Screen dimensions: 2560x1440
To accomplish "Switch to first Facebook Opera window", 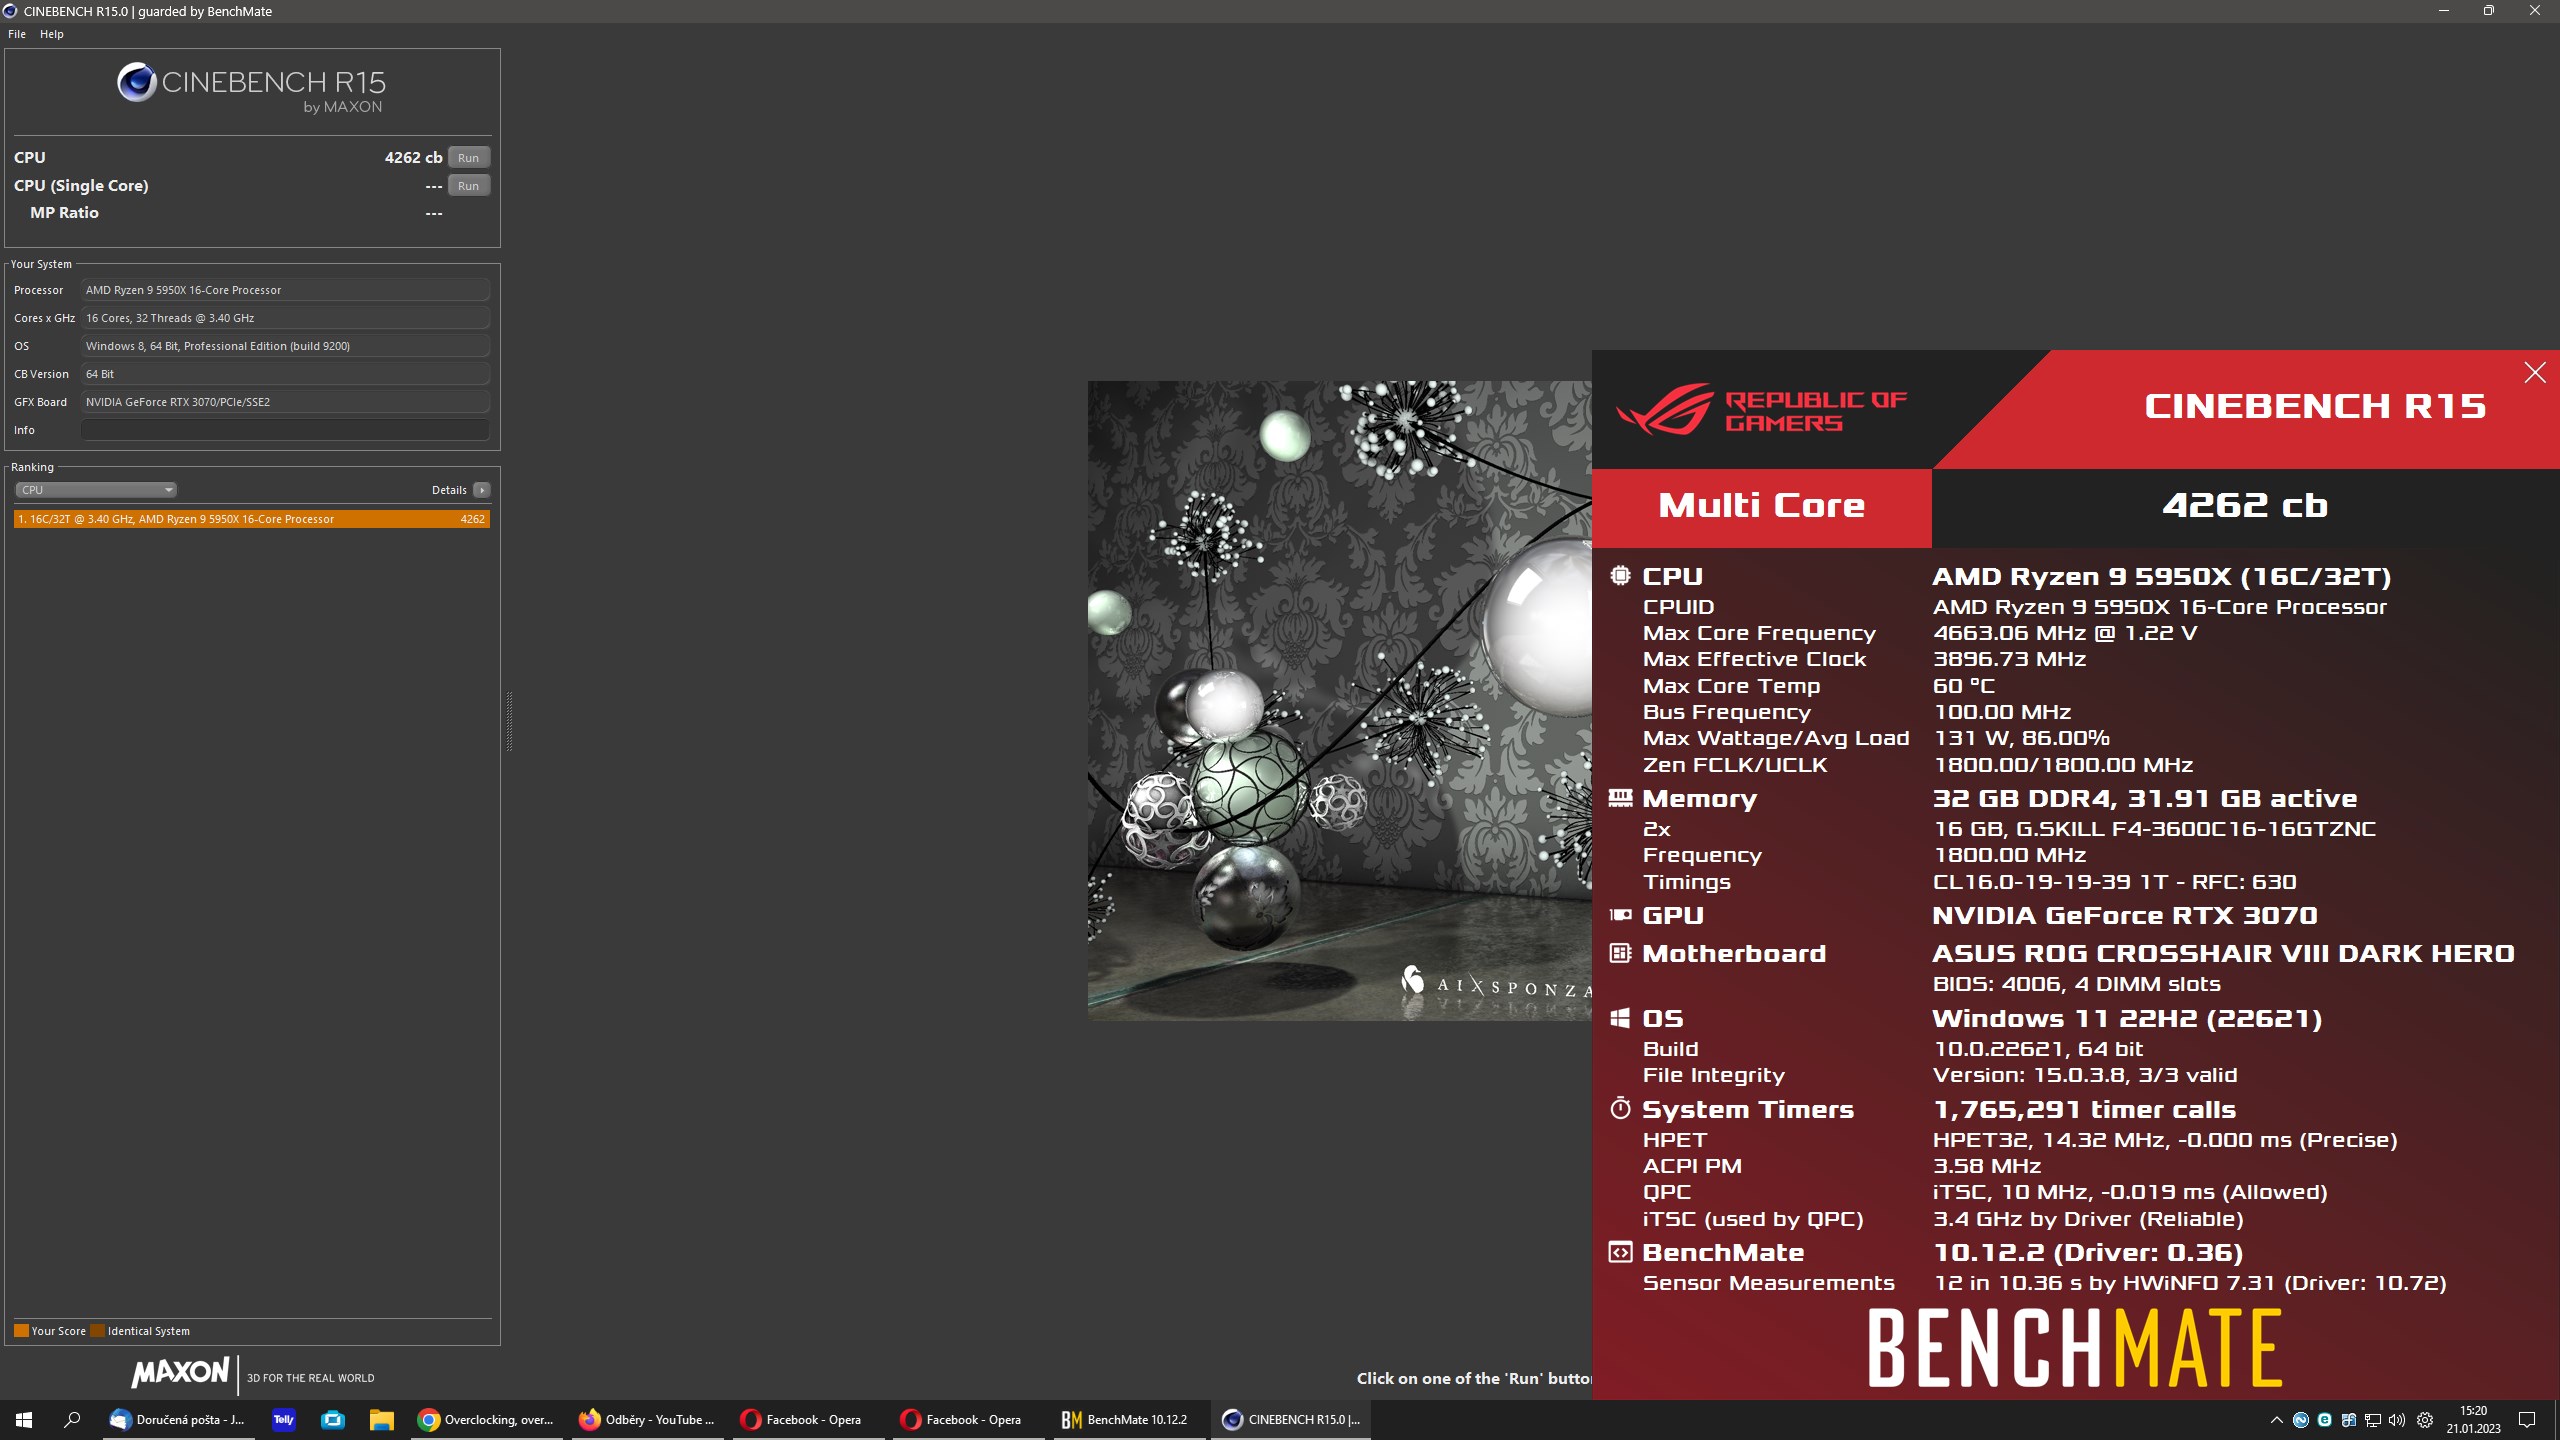I will coord(808,1419).
